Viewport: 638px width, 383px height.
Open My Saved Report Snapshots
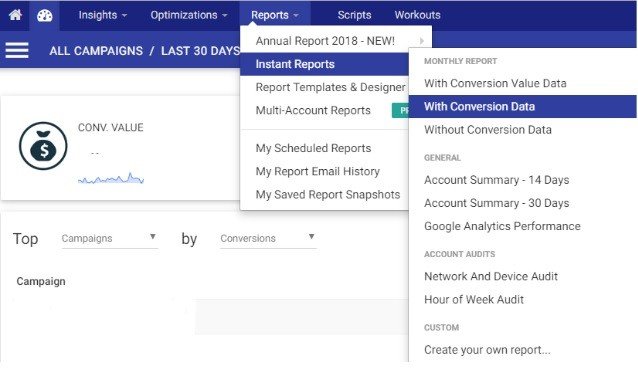[328, 195]
